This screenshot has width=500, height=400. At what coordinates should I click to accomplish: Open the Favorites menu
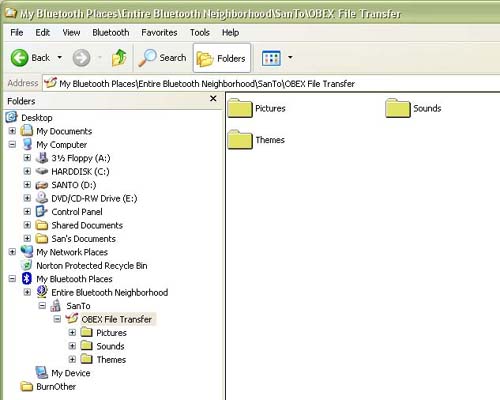159,32
